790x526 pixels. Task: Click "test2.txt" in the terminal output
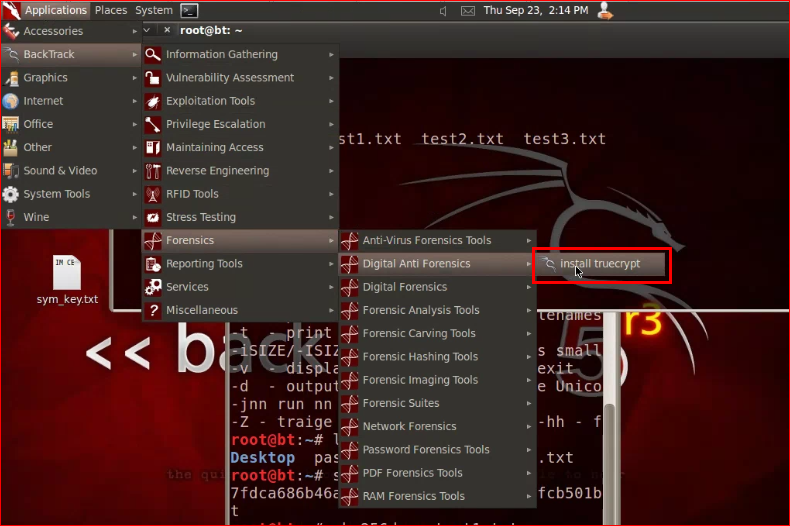point(462,139)
